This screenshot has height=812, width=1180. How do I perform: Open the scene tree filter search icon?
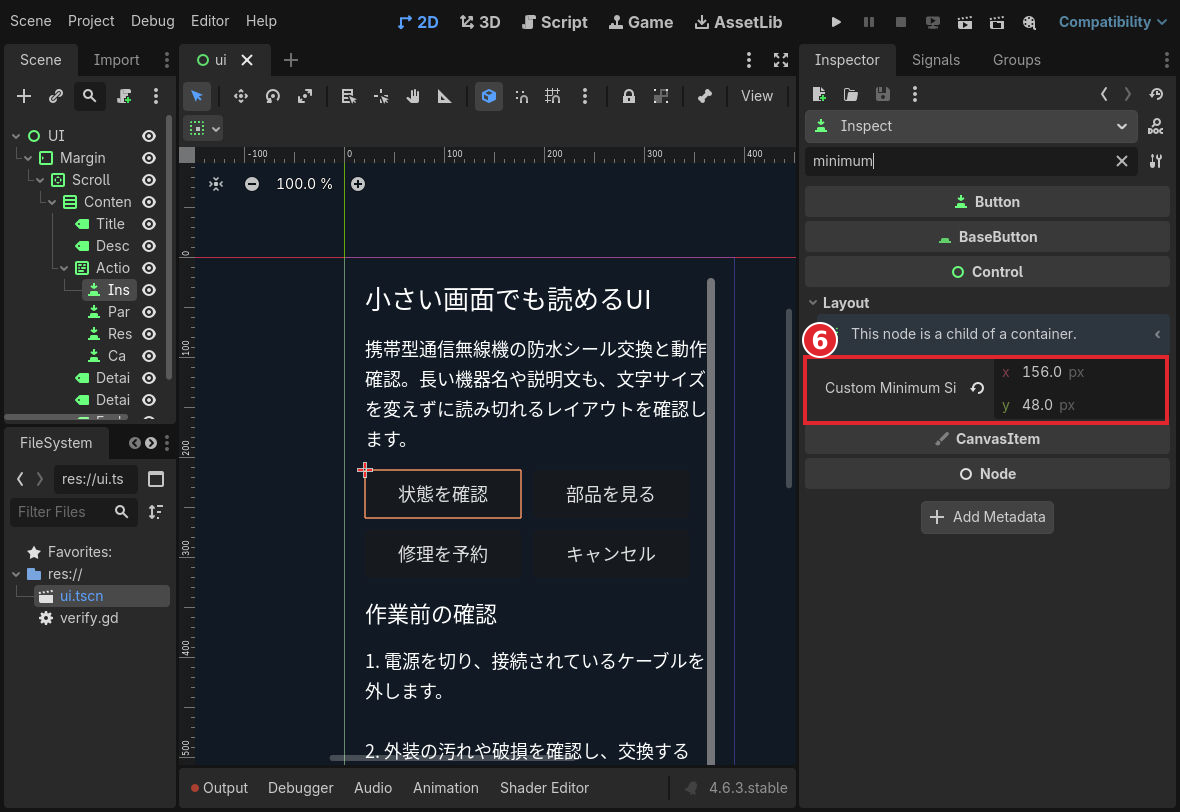(x=90, y=96)
